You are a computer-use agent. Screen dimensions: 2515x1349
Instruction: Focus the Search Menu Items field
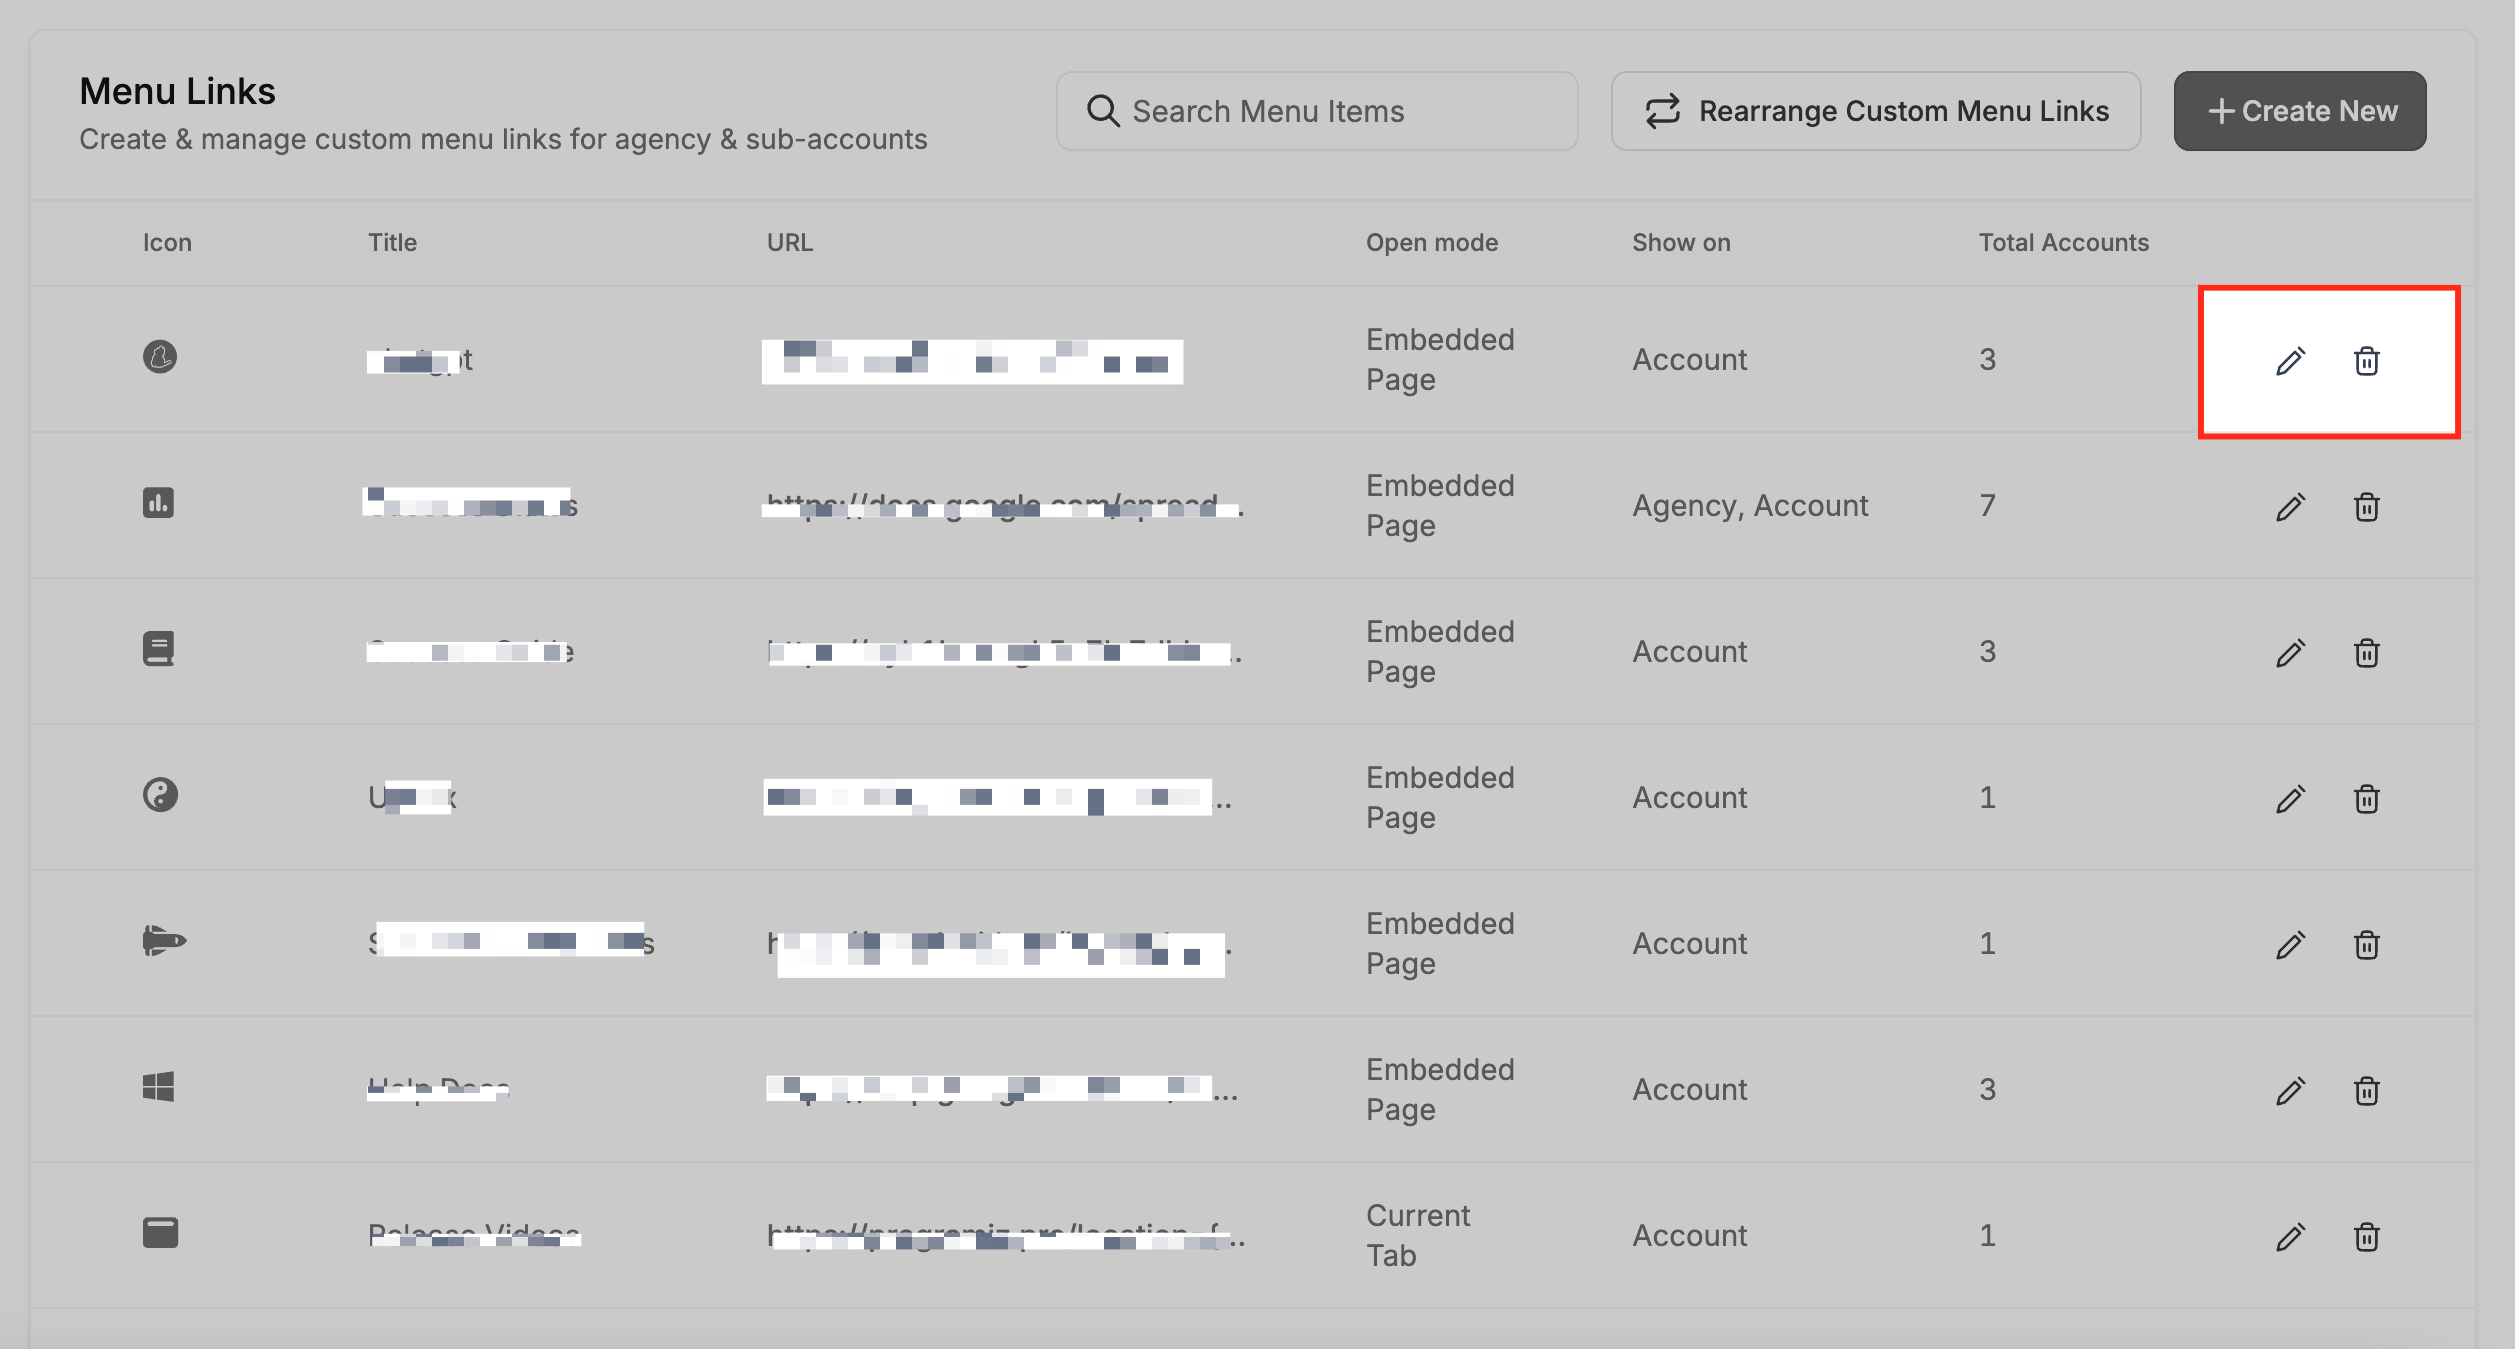click(x=1317, y=111)
